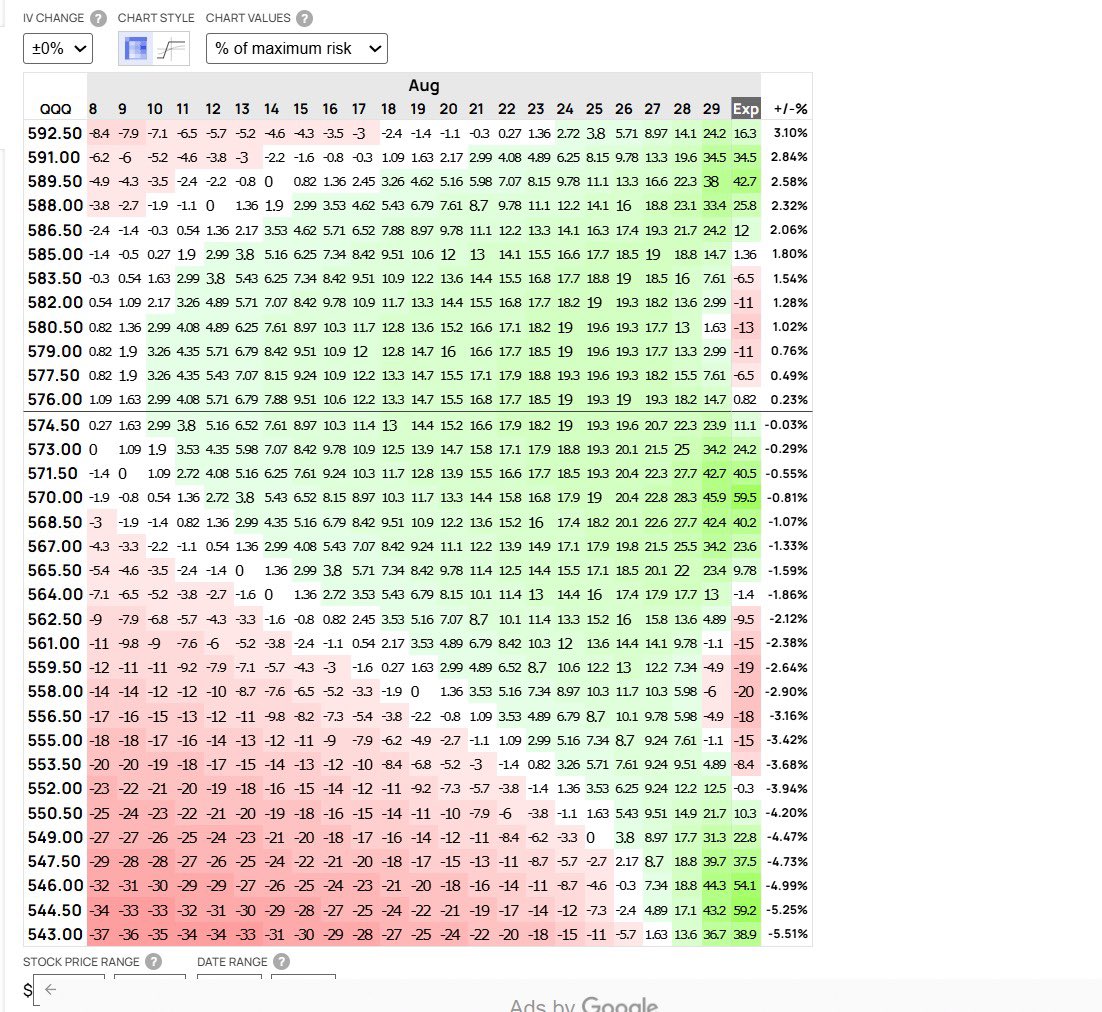
Task: Click the 0.23% percentage value
Action: coord(789,399)
